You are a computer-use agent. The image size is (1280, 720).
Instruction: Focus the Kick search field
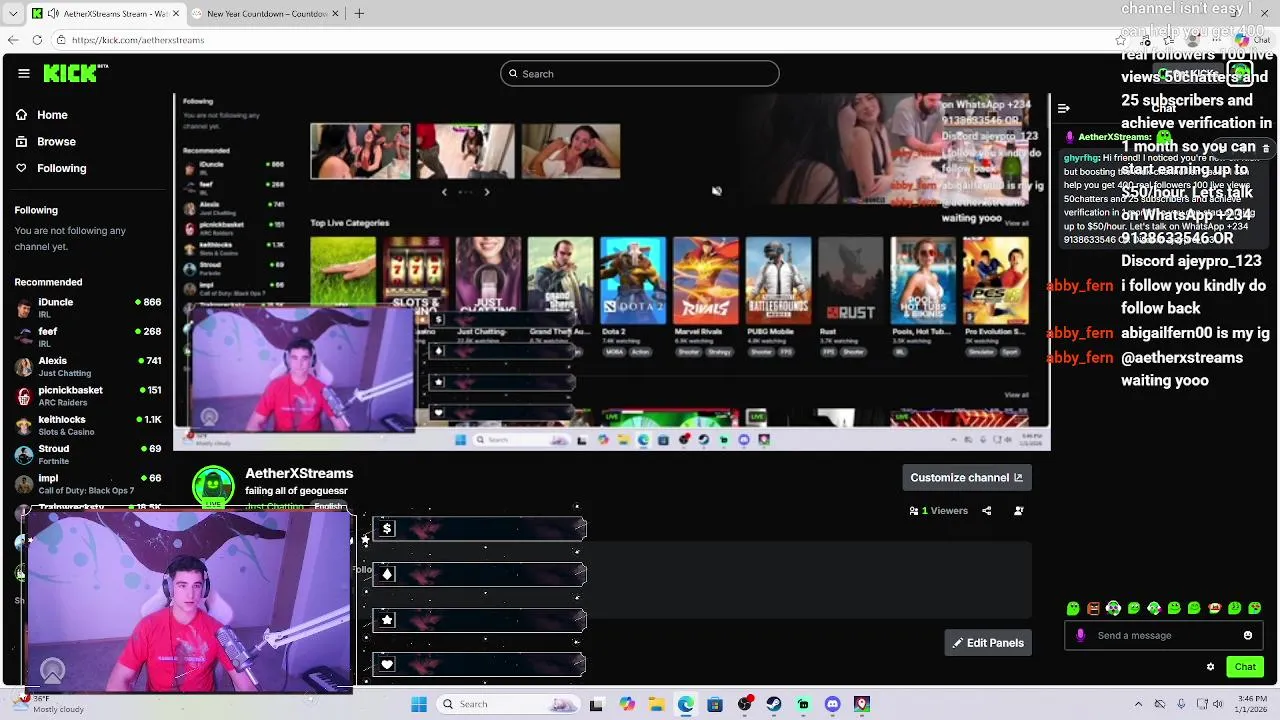pos(639,74)
